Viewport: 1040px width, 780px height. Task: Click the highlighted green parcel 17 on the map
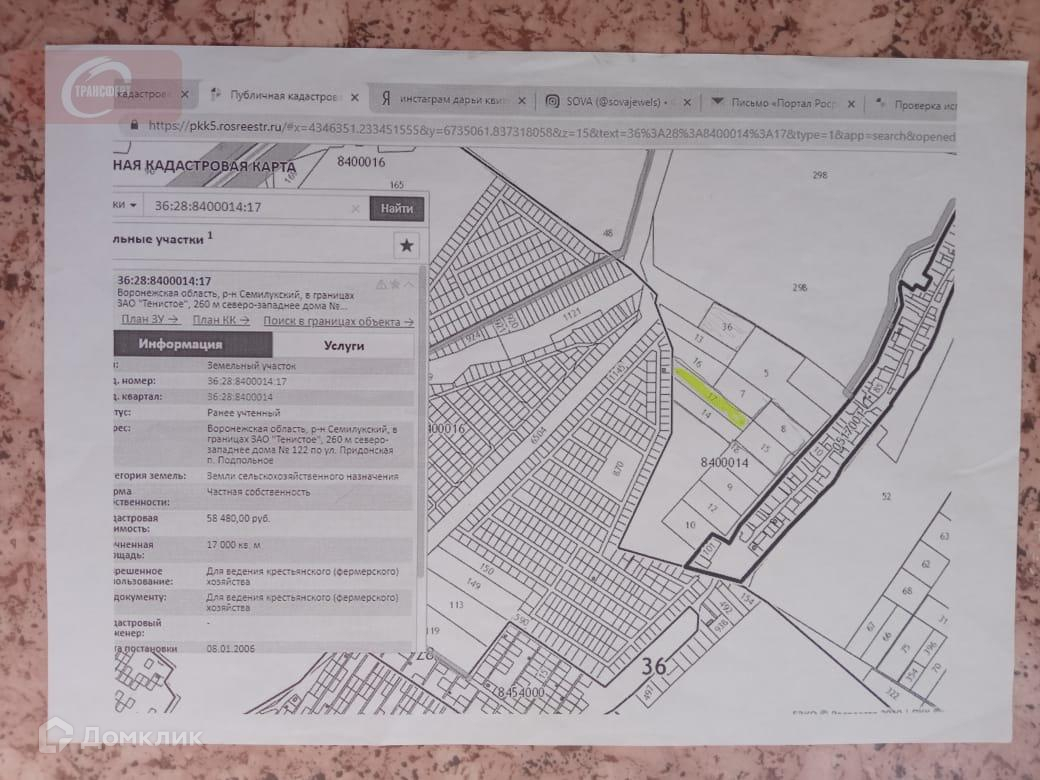pyautogui.click(x=710, y=397)
